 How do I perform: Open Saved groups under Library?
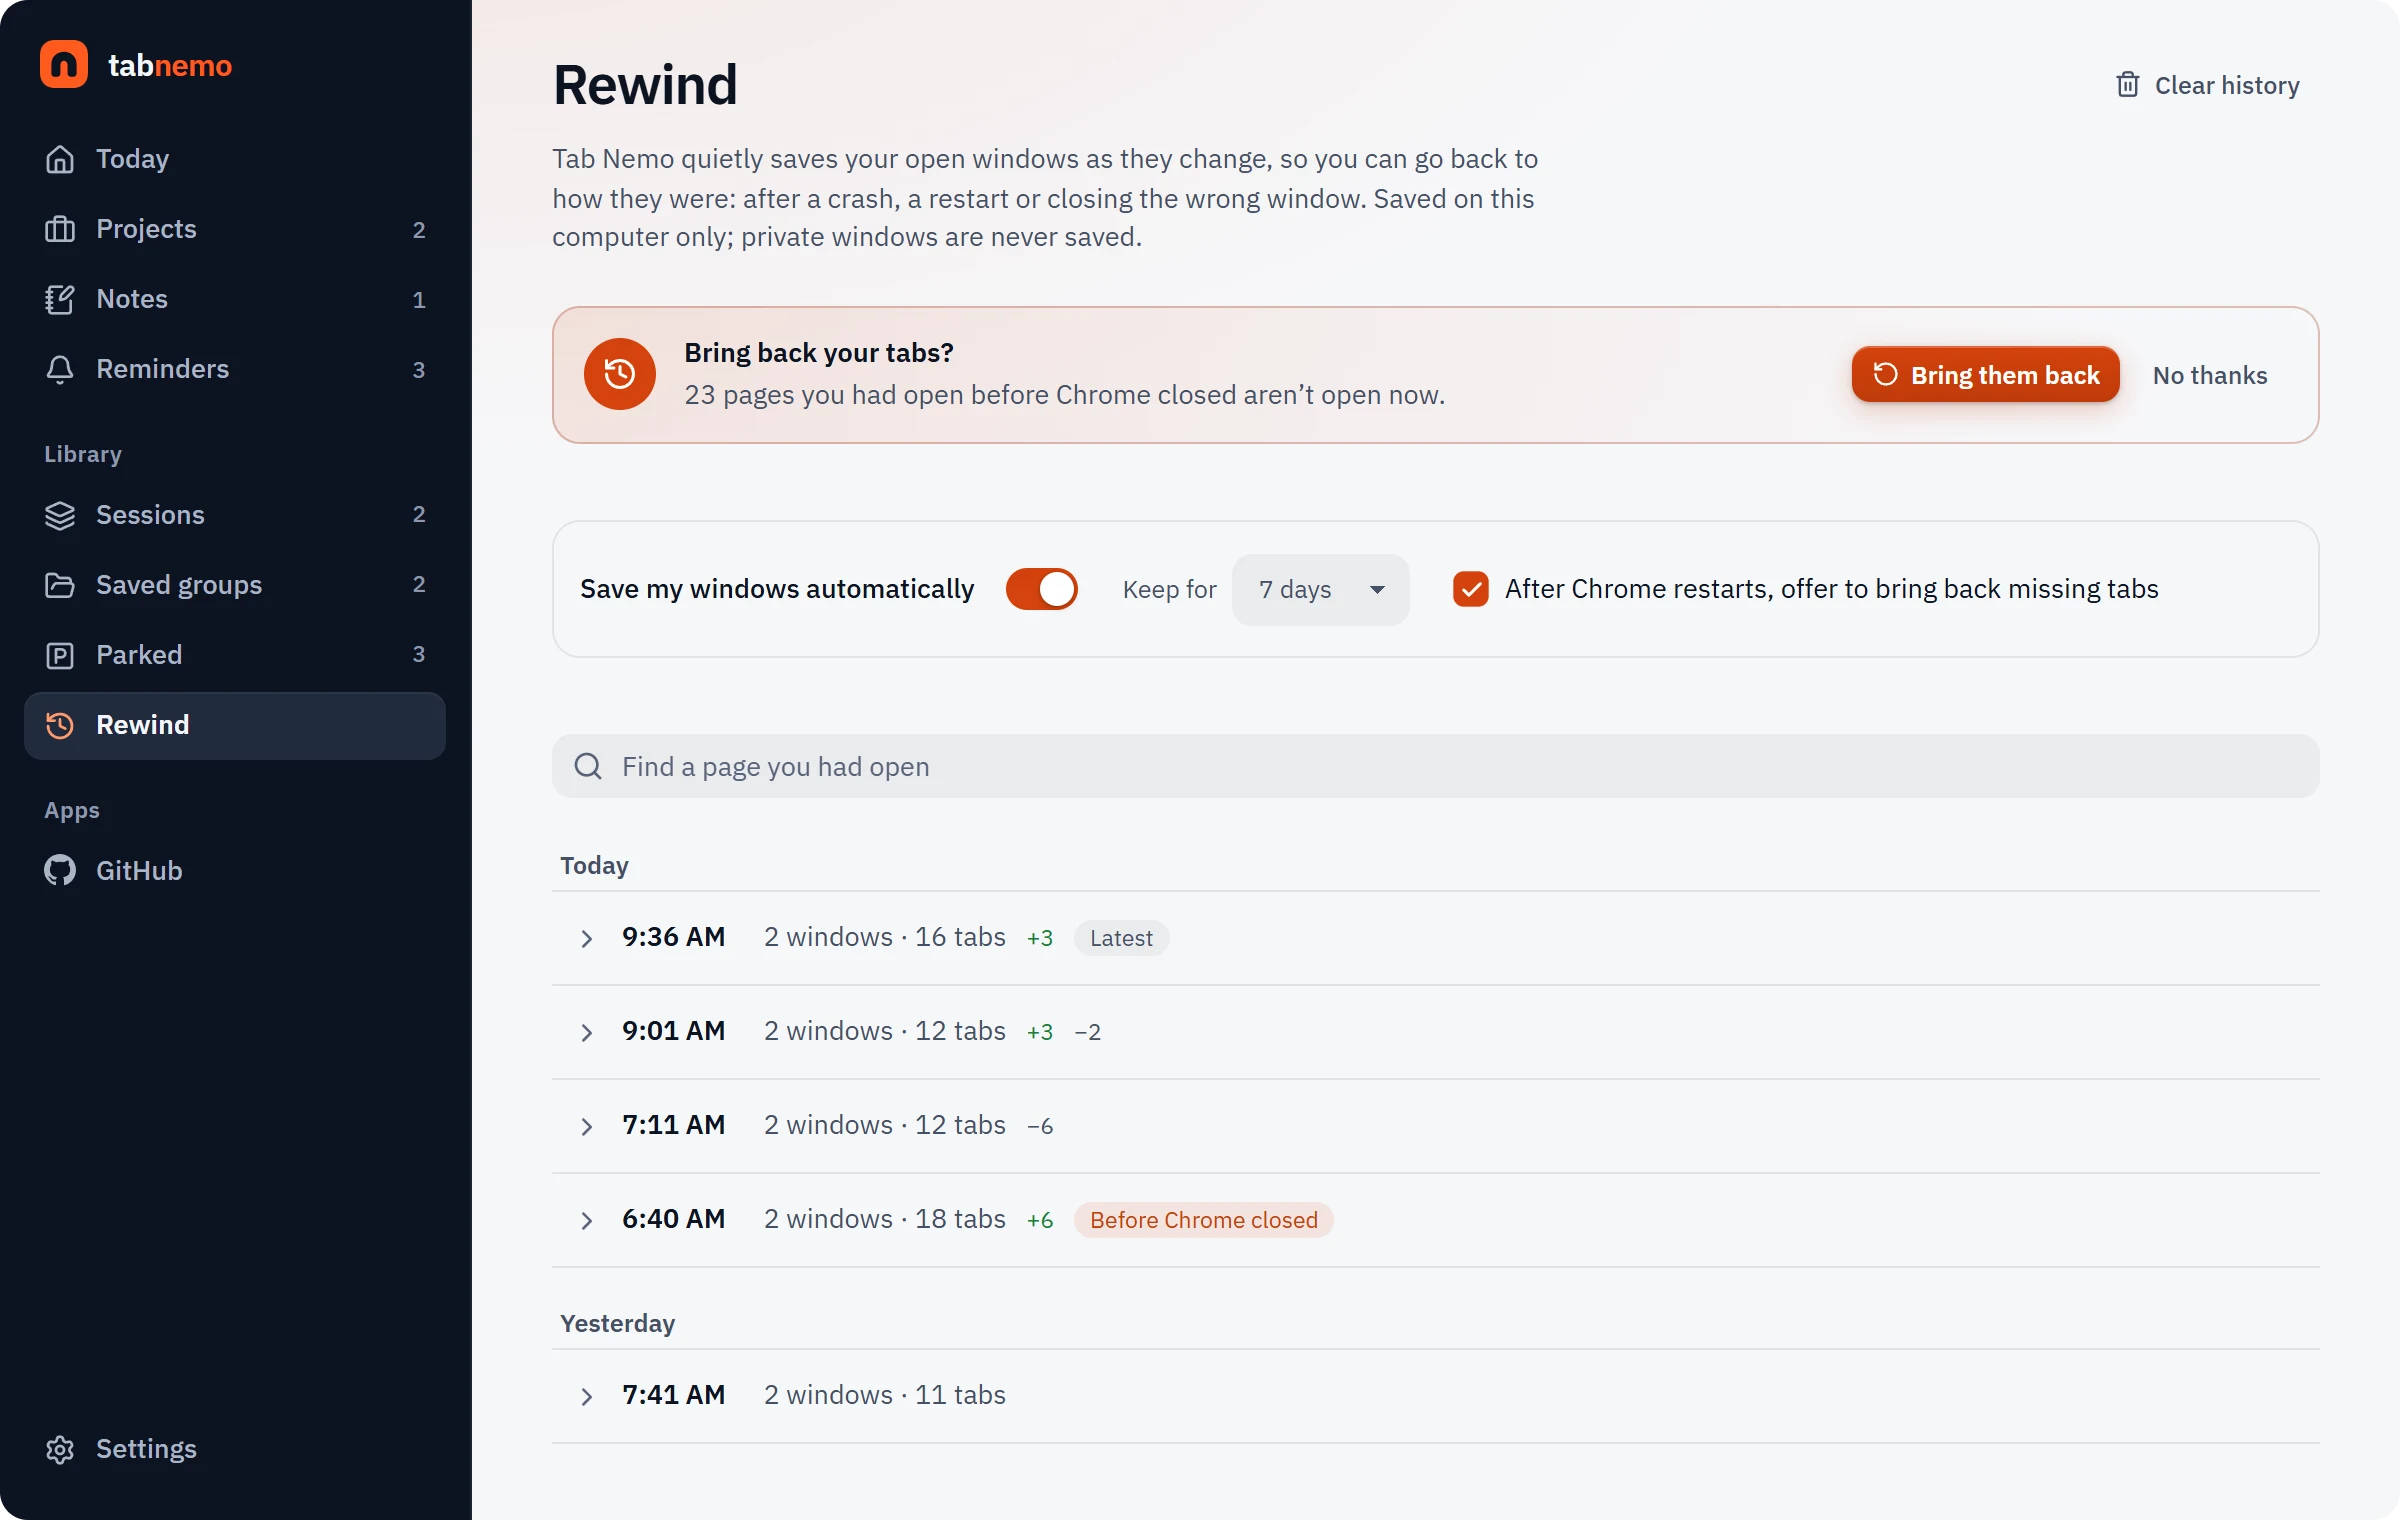pos(235,585)
